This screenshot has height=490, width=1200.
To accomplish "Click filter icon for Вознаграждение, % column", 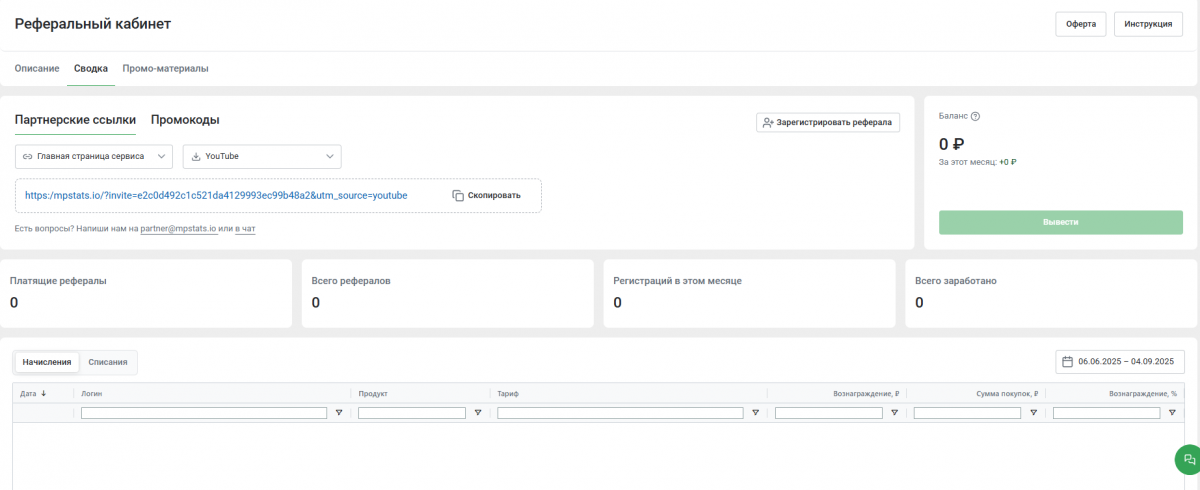I will [x=1172, y=413].
